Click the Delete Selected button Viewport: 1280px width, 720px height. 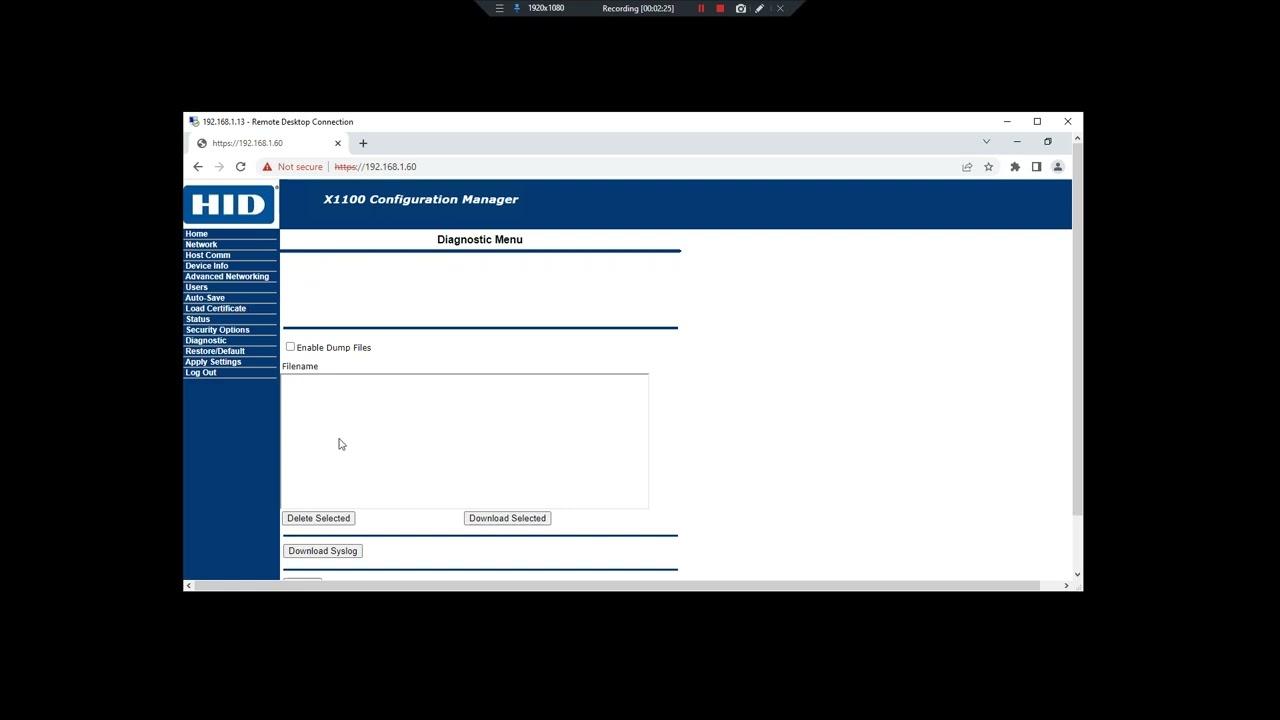[319, 518]
